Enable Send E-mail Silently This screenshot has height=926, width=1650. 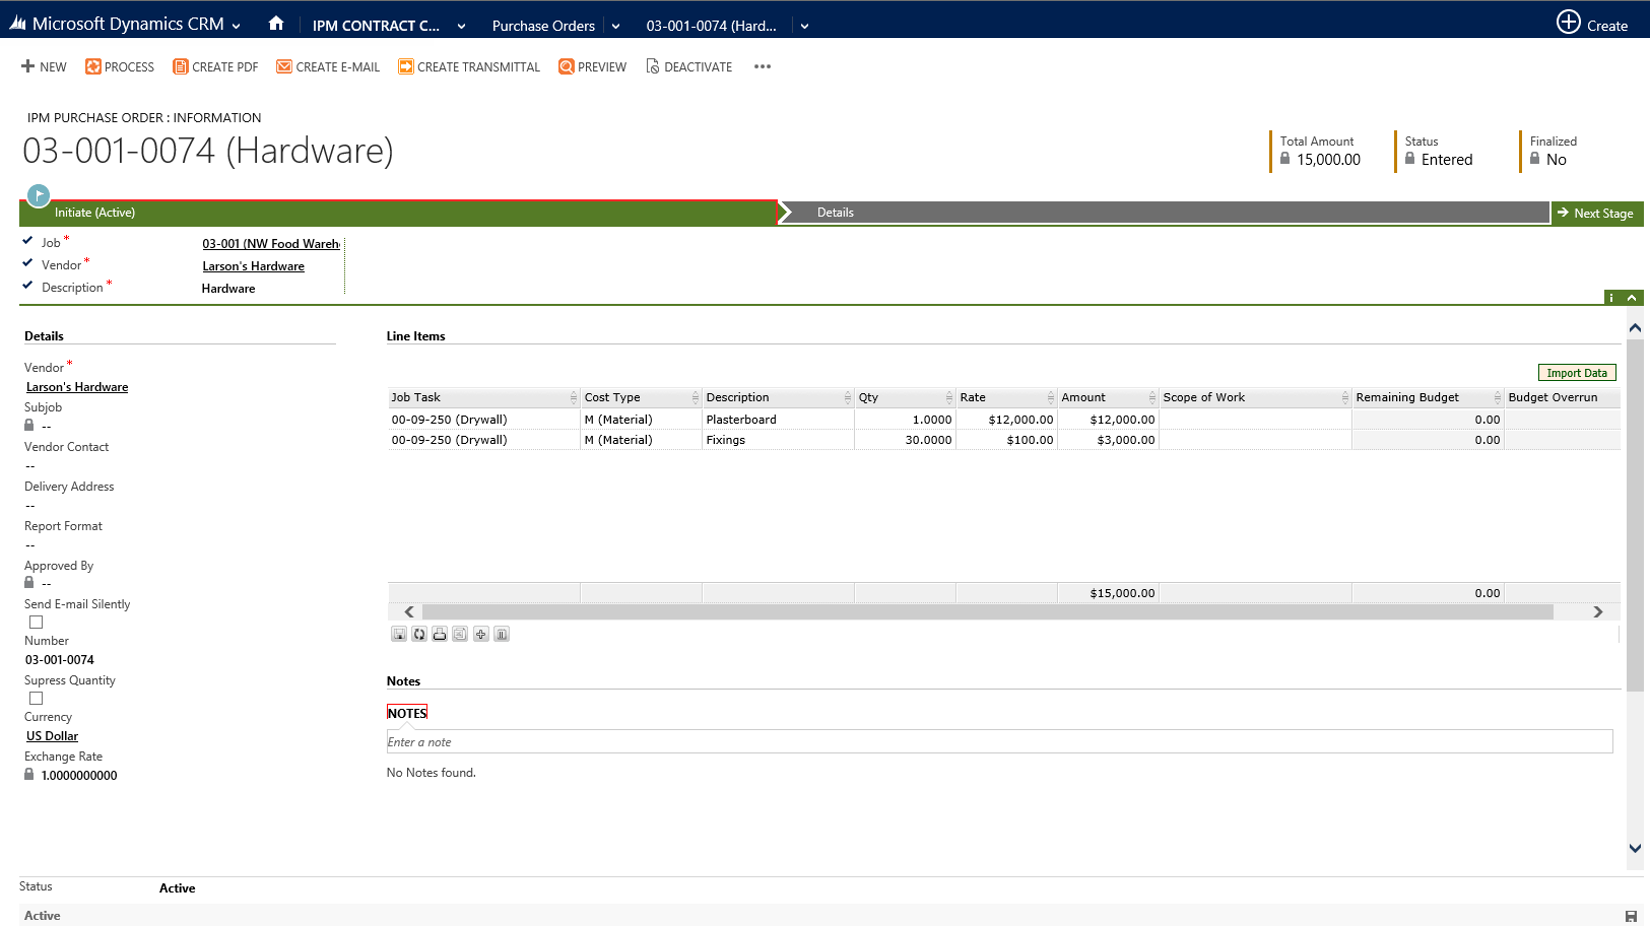tap(35, 622)
